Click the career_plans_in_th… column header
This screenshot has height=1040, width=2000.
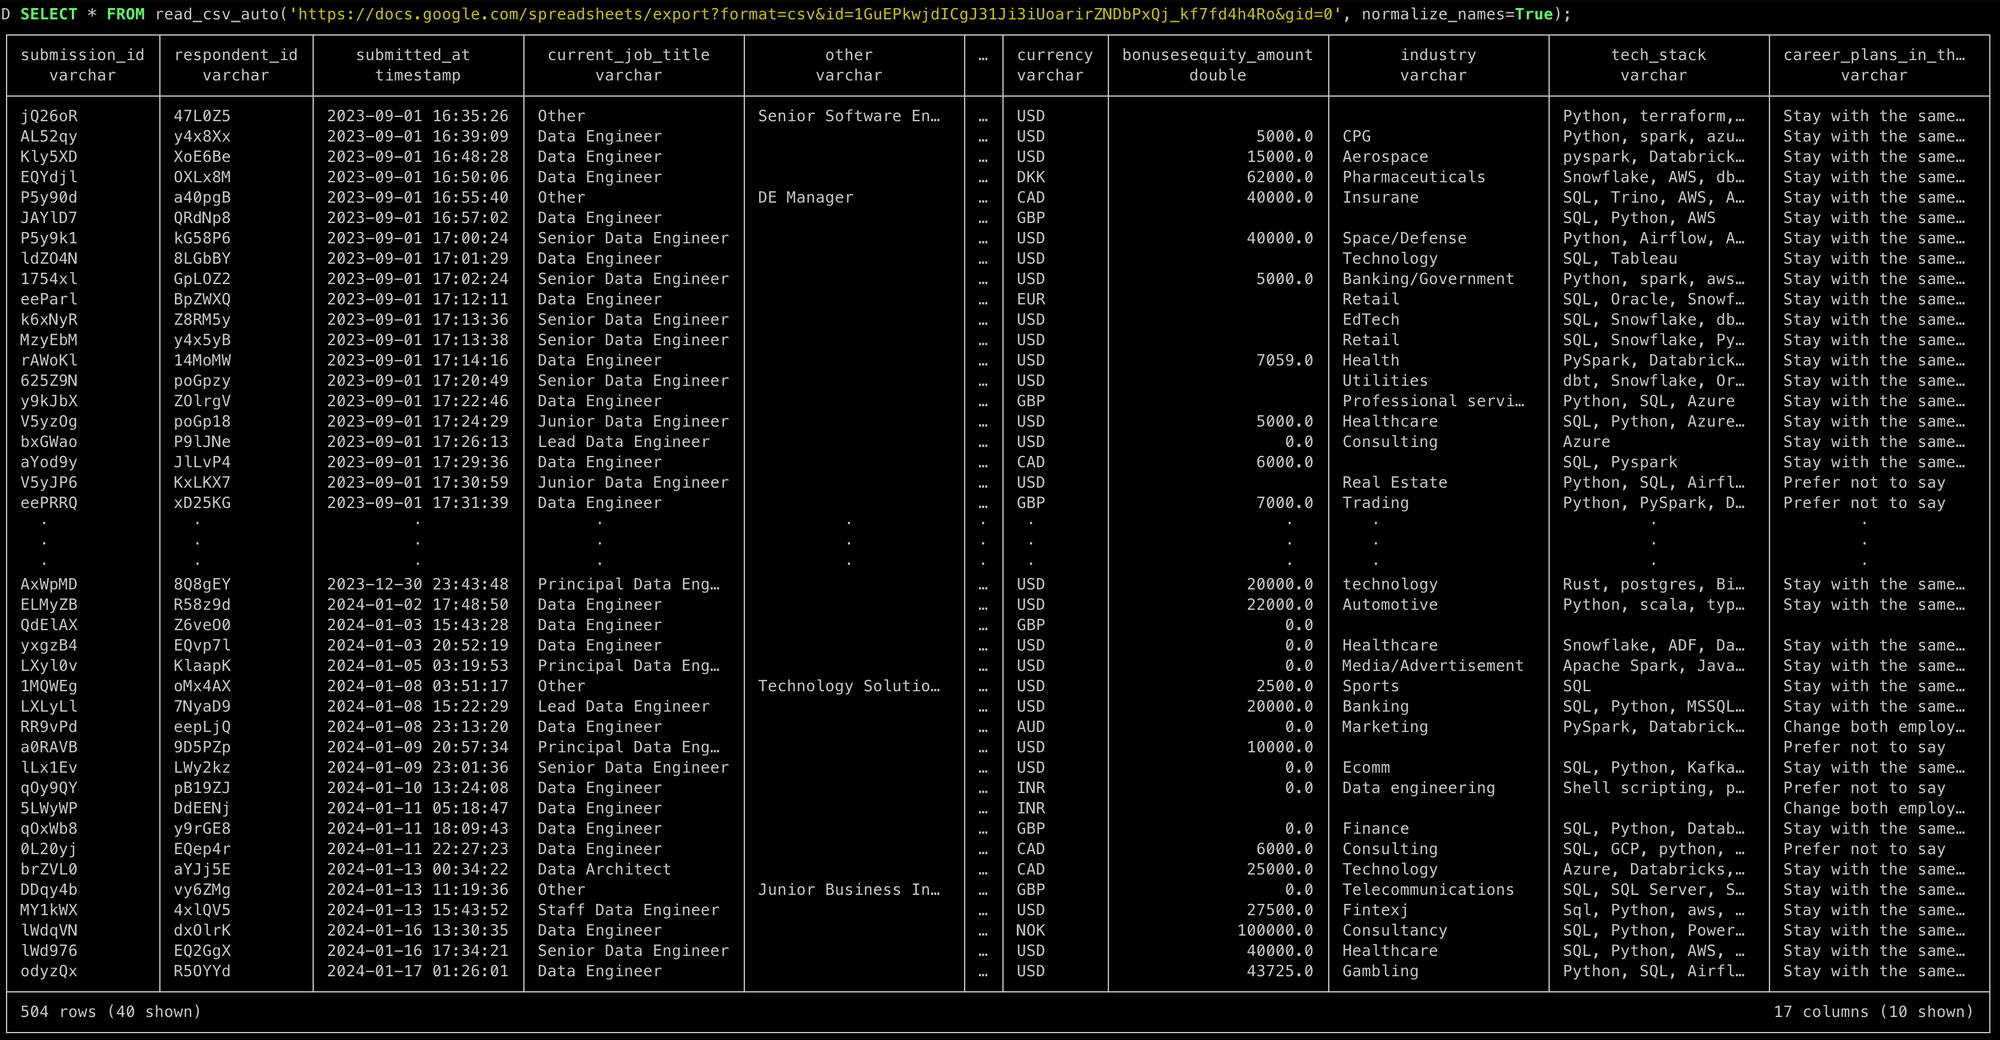click(x=1874, y=55)
